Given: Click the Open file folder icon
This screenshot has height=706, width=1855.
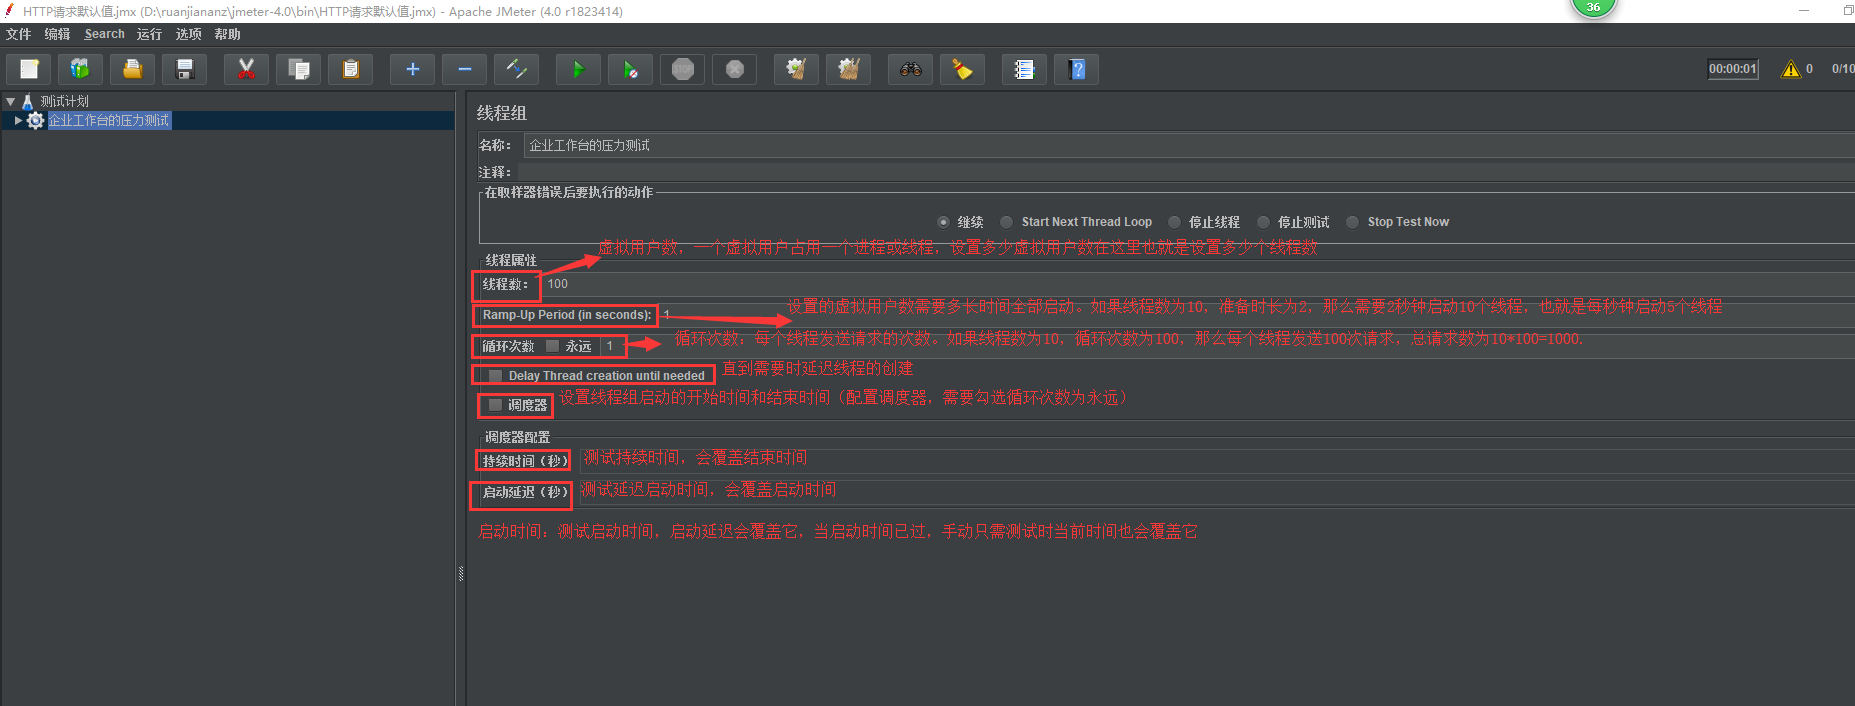Looking at the screenshot, I should pyautogui.click(x=133, y=69).
